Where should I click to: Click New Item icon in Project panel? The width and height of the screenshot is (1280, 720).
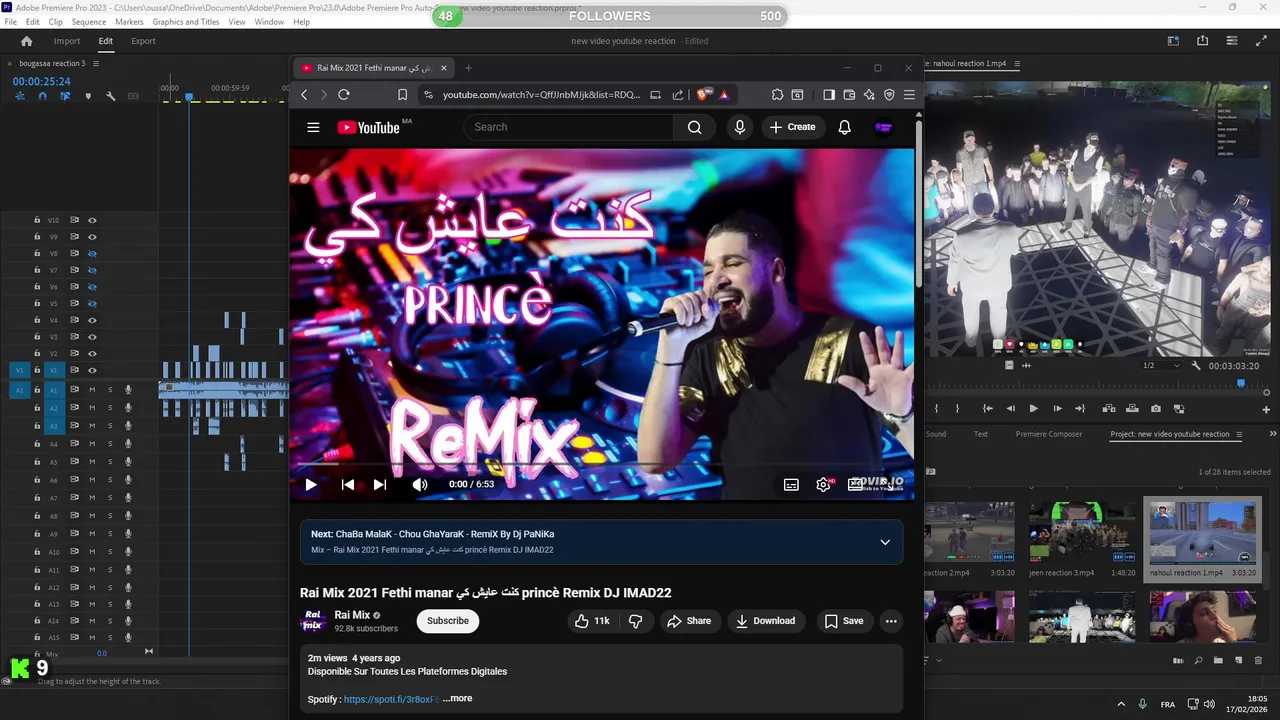click(x=1238, y=660)
